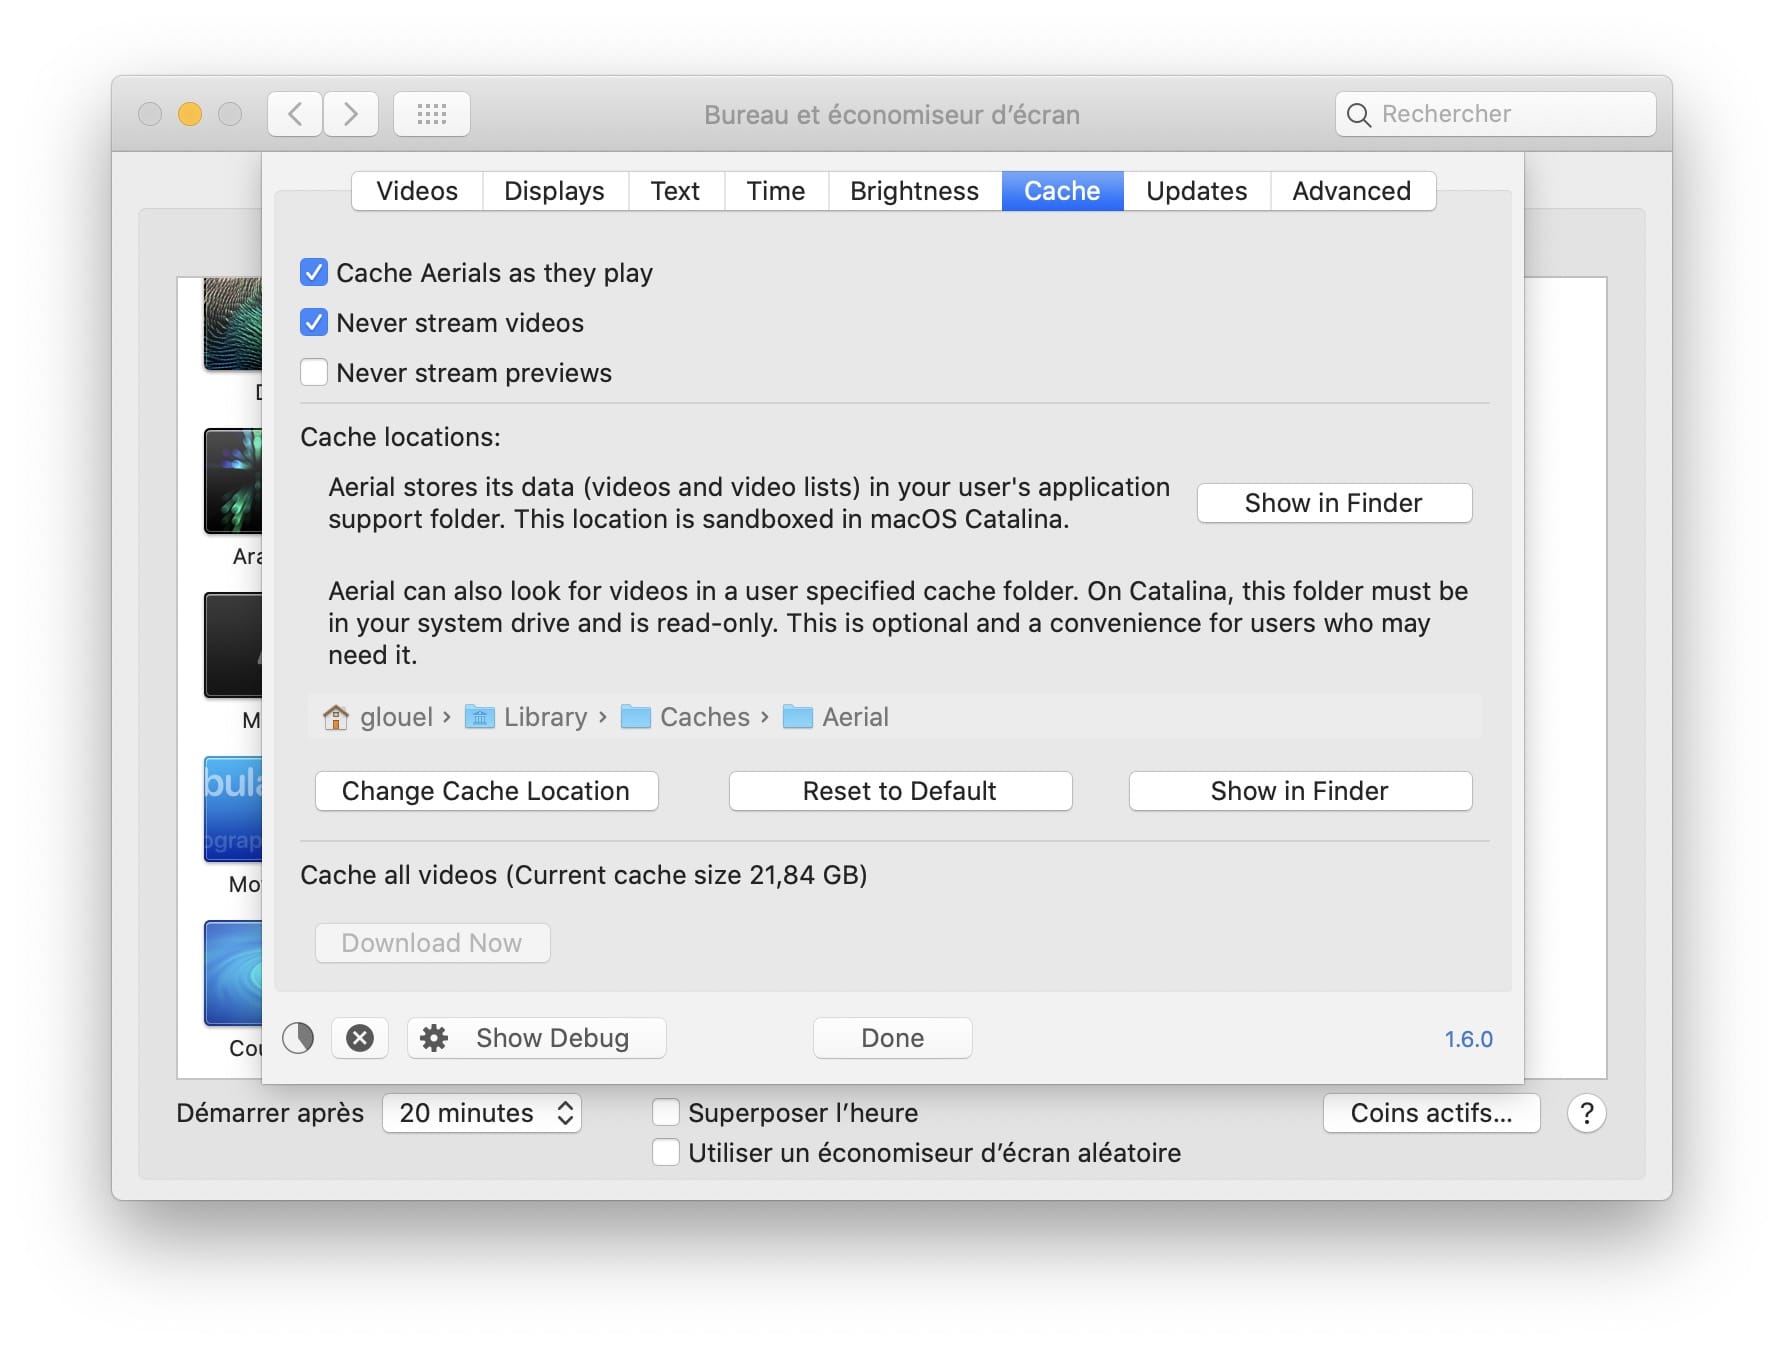
Task: Click Reset to Default button
Action: [x=900, y=791]
